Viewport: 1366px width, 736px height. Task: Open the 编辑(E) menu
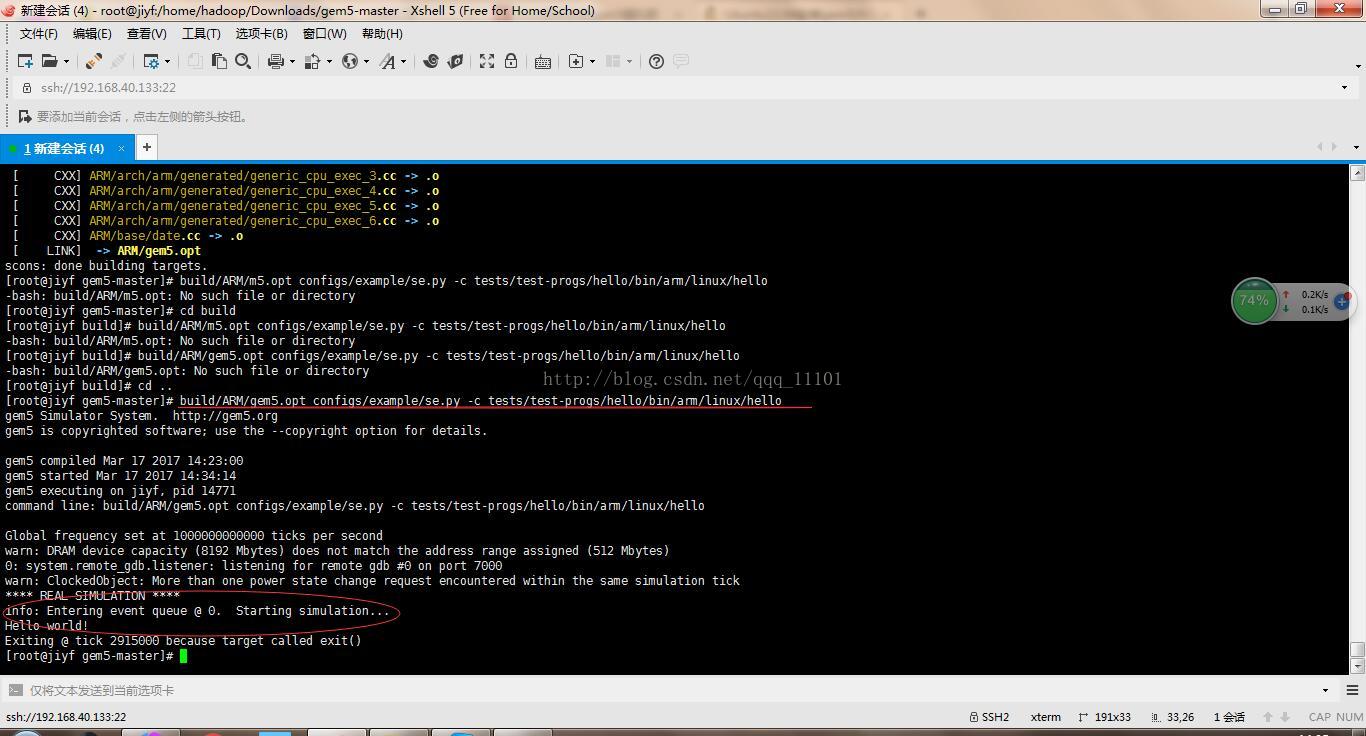(x=92, y=34)
